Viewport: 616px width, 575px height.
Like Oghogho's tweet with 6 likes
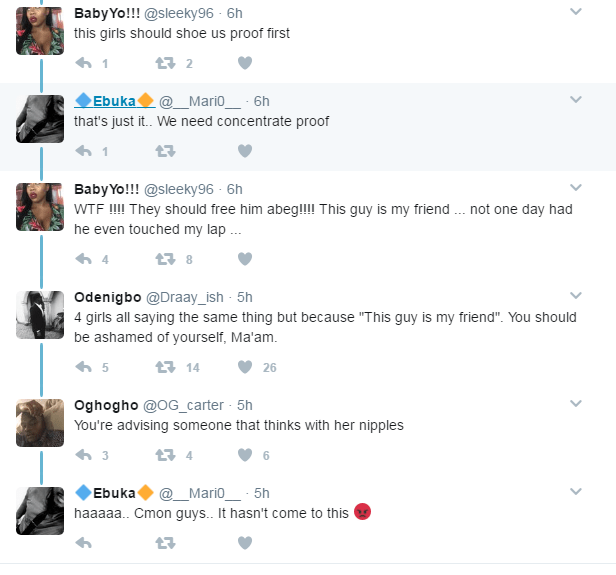click(x=244, y=455)
